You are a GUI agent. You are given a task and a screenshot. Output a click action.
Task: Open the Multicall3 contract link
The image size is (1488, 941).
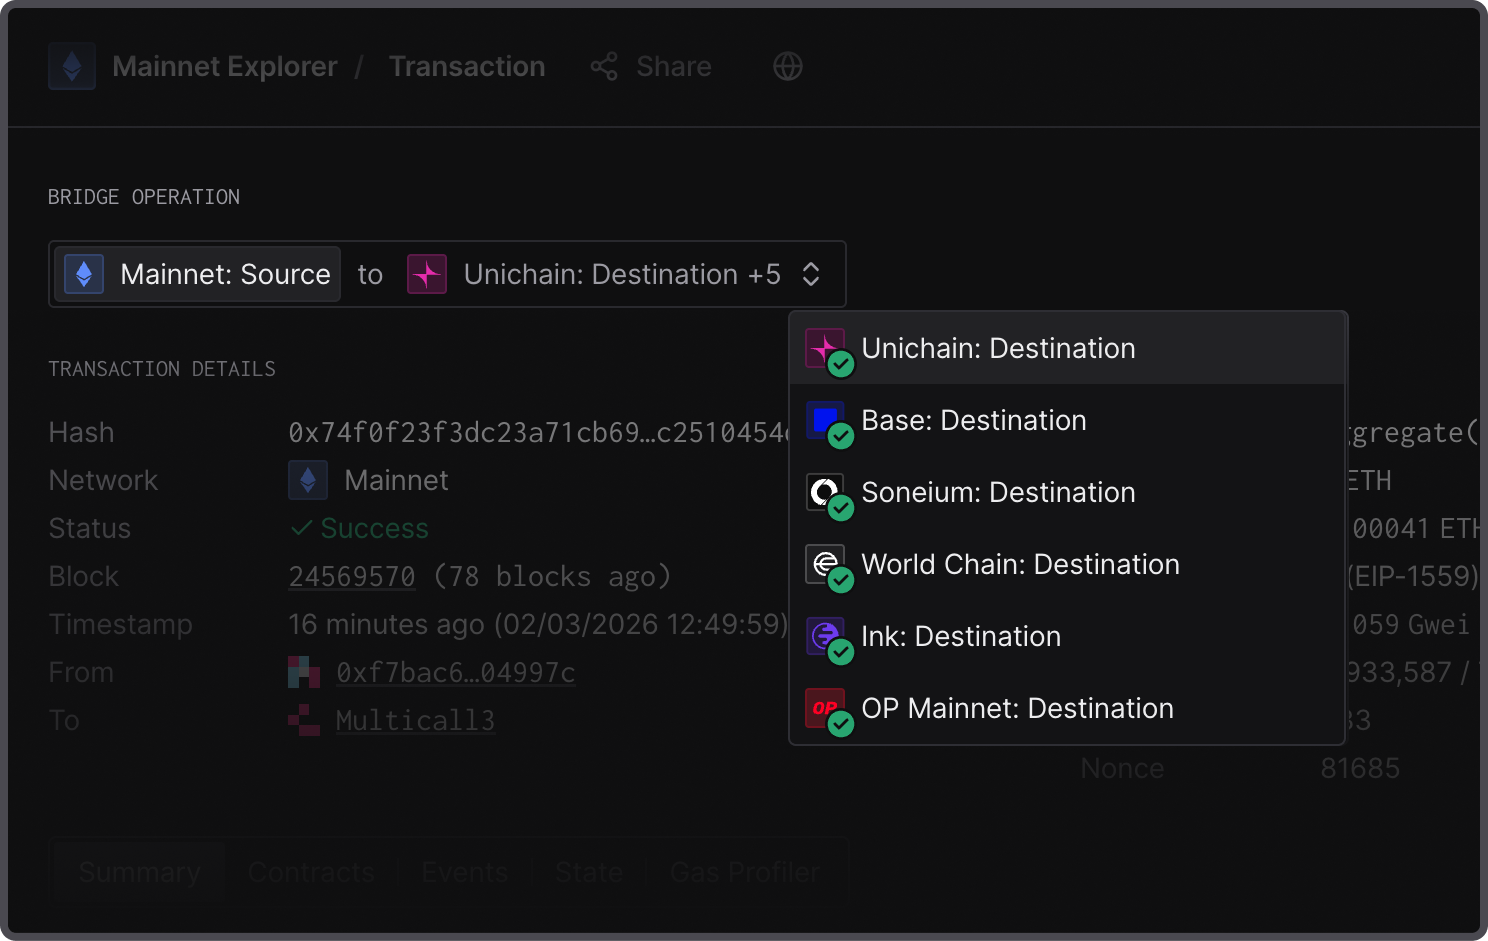click(x=416, y=720)
